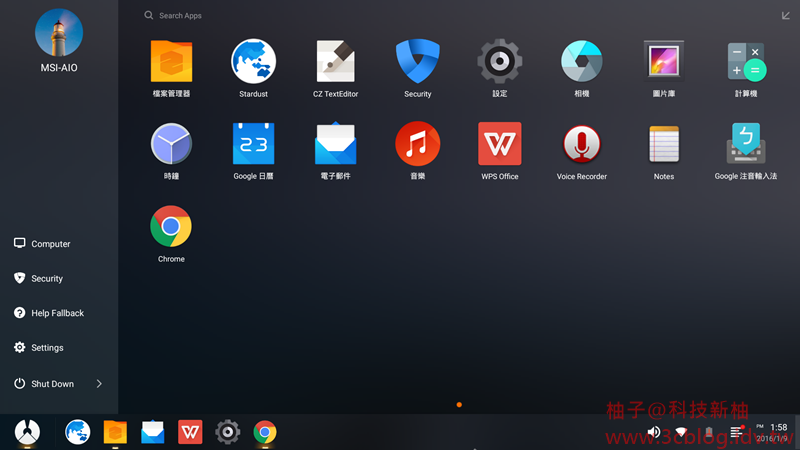Open the notification list tray icon
800x450 pixels.
tap(737, 432)
